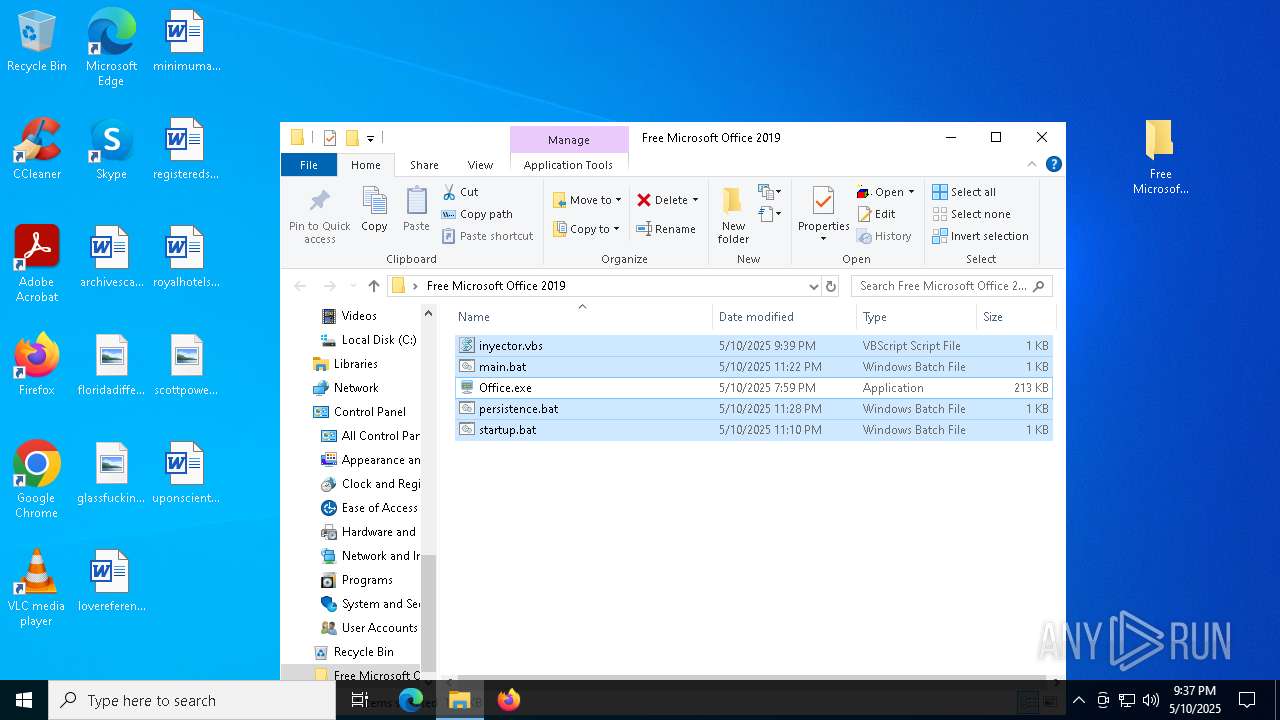
Task: Open Adobe Acrobat desktop shortcut
Action: 37,264
